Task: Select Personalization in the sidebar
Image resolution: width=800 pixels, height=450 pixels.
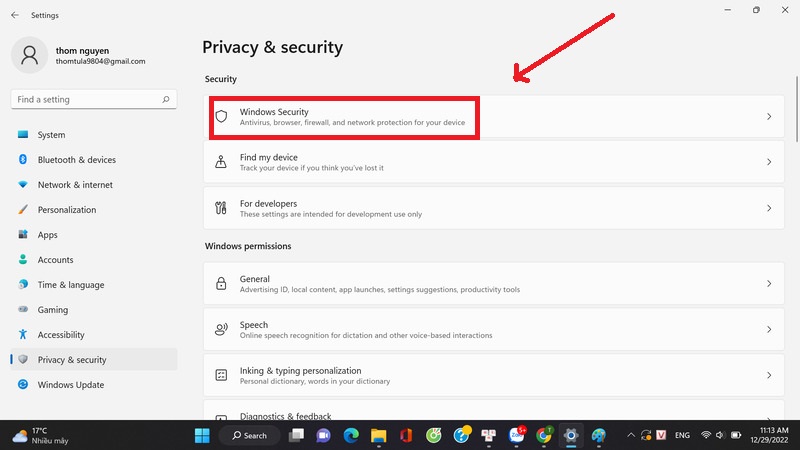Action: tap(67, 210)
